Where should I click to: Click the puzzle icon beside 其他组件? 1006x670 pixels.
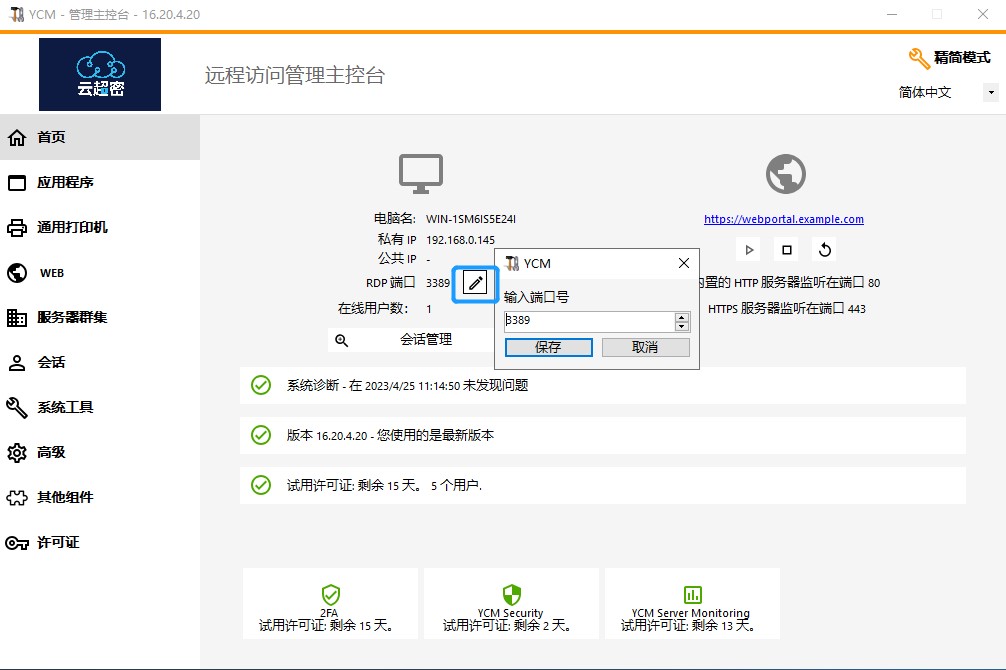coord(17,497)
